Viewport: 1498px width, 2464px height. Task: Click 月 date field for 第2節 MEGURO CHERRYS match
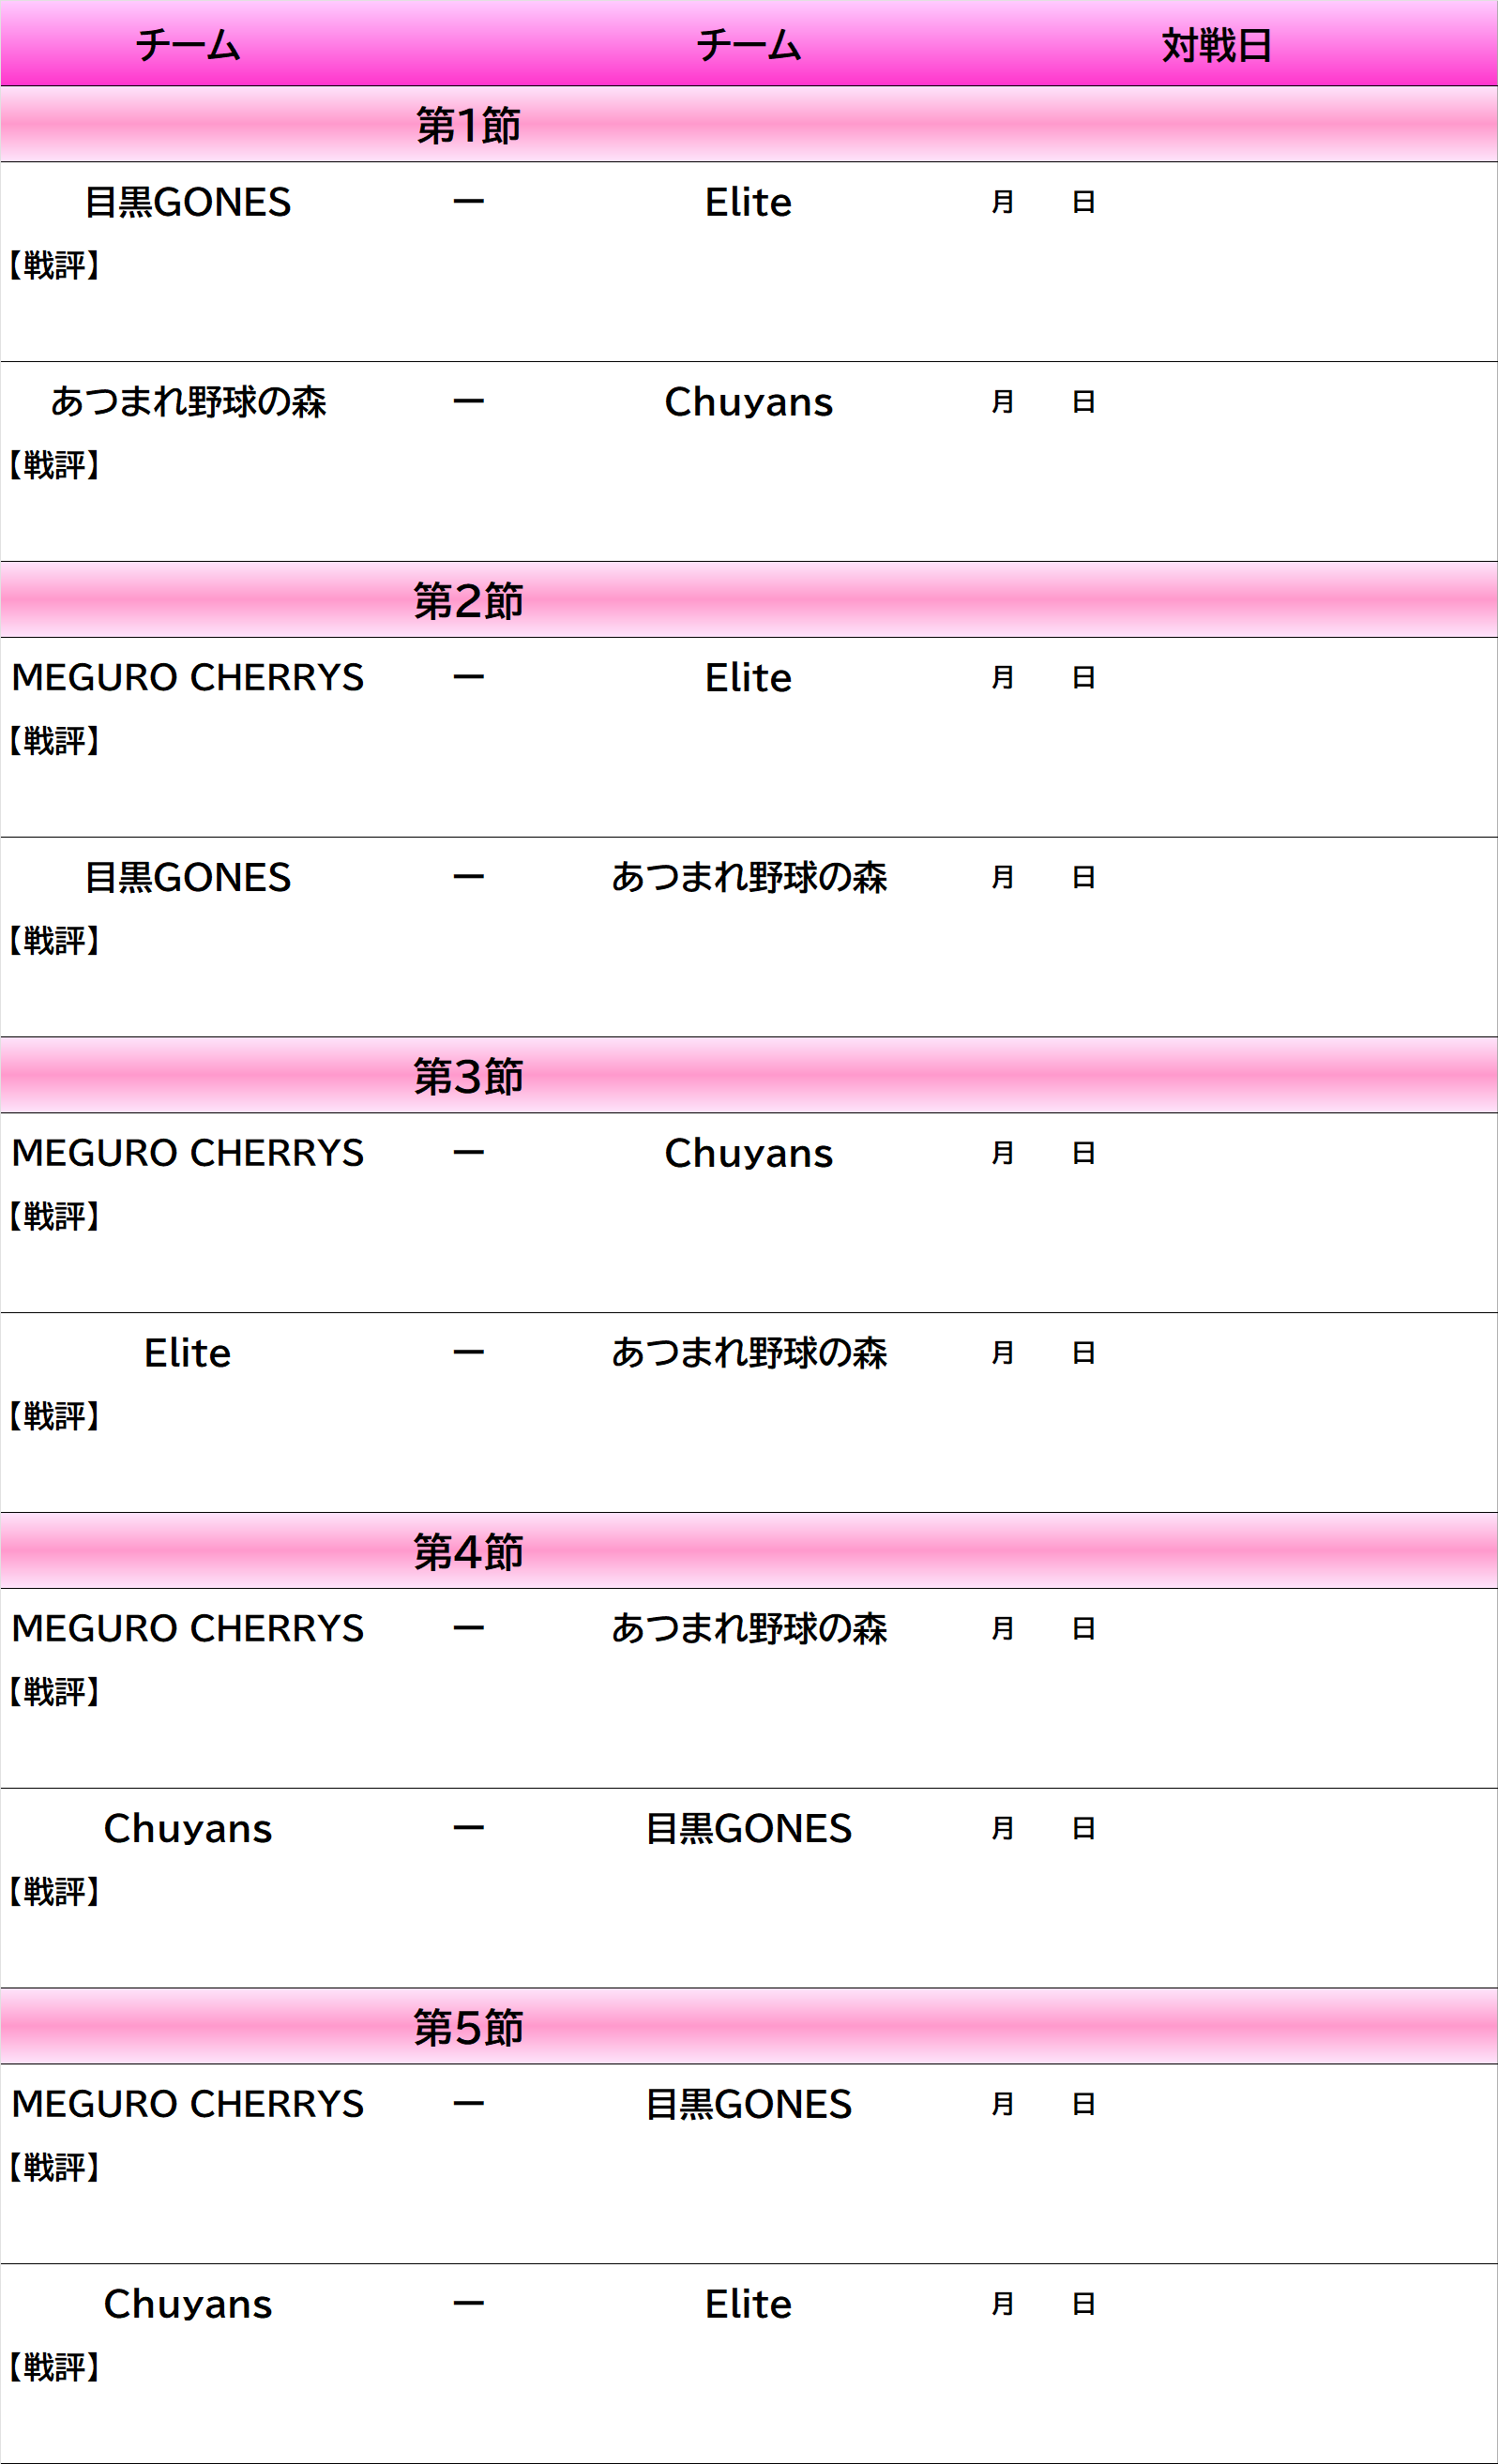point(1002,678)
